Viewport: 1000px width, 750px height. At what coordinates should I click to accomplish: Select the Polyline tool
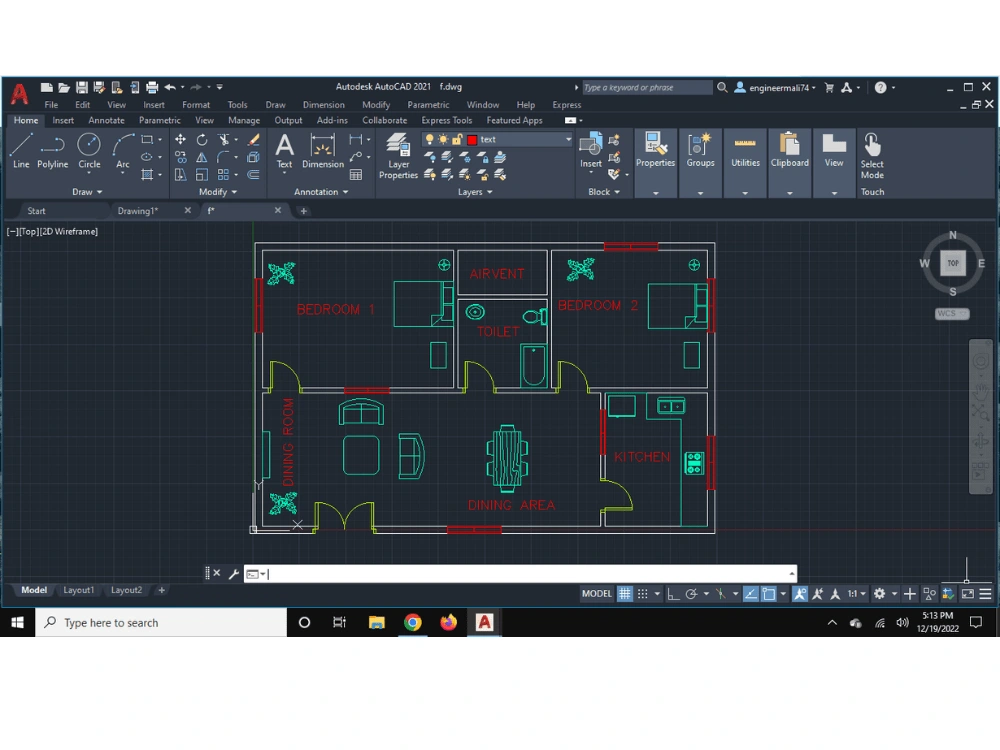tap(52, 150)
